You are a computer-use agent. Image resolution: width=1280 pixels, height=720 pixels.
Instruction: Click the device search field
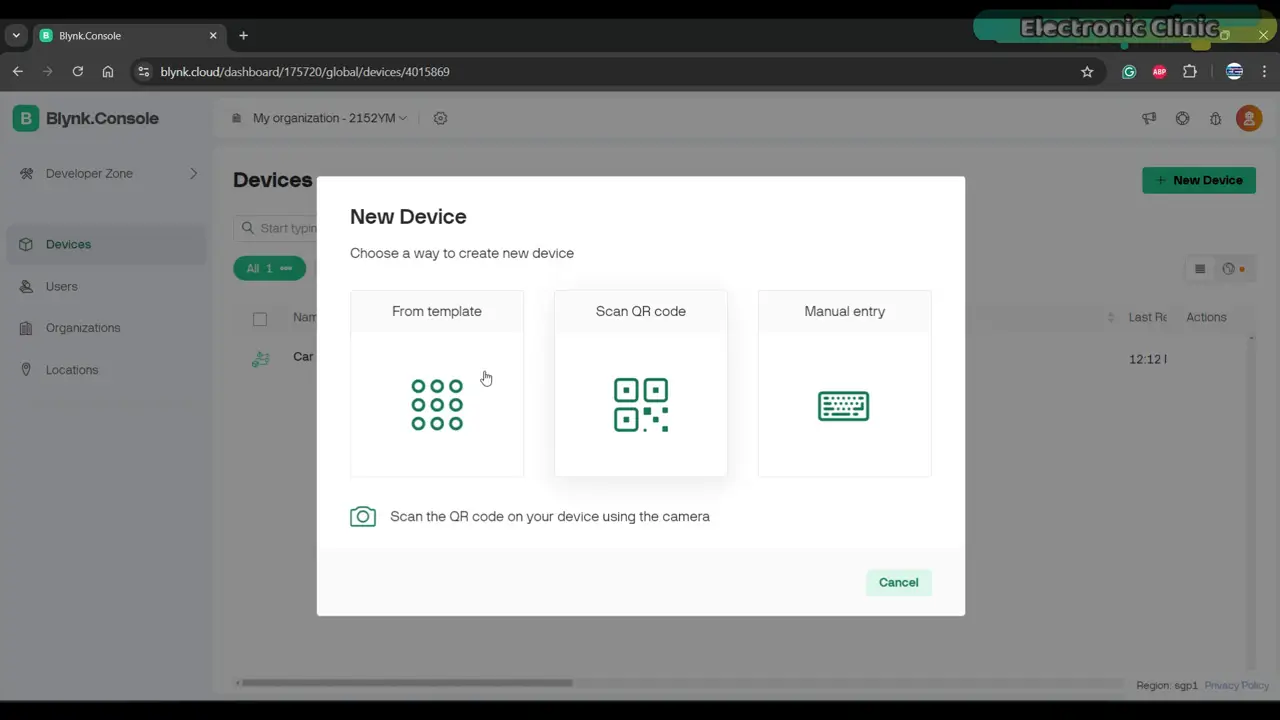[x=275, y=228]
